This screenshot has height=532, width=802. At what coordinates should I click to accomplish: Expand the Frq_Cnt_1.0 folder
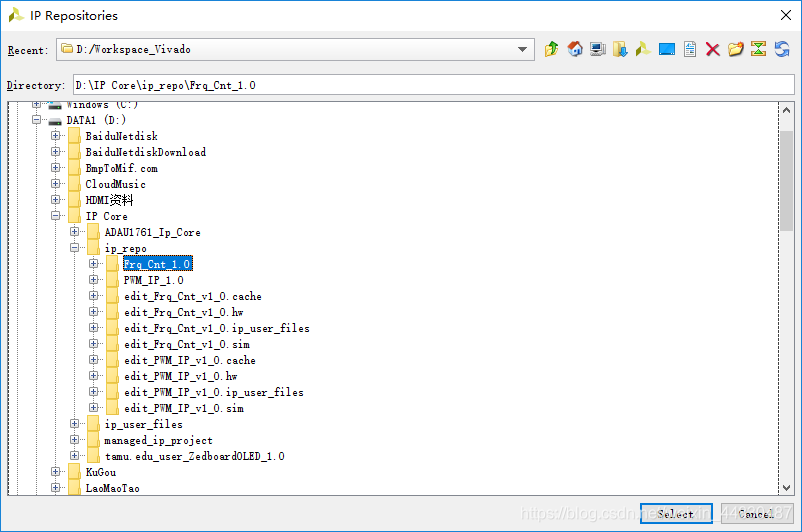coord(94,264)
